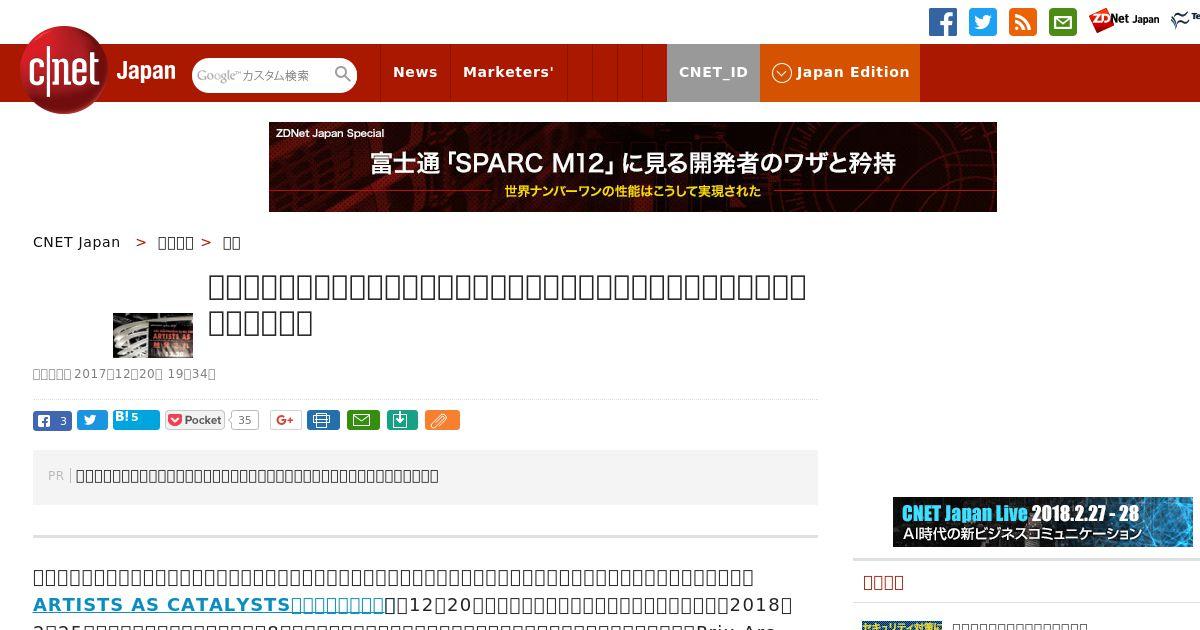This screenshot has width=1200, height=630.
Task: Click the CNET Japan breadcrumb link
Action: [76, 242]
